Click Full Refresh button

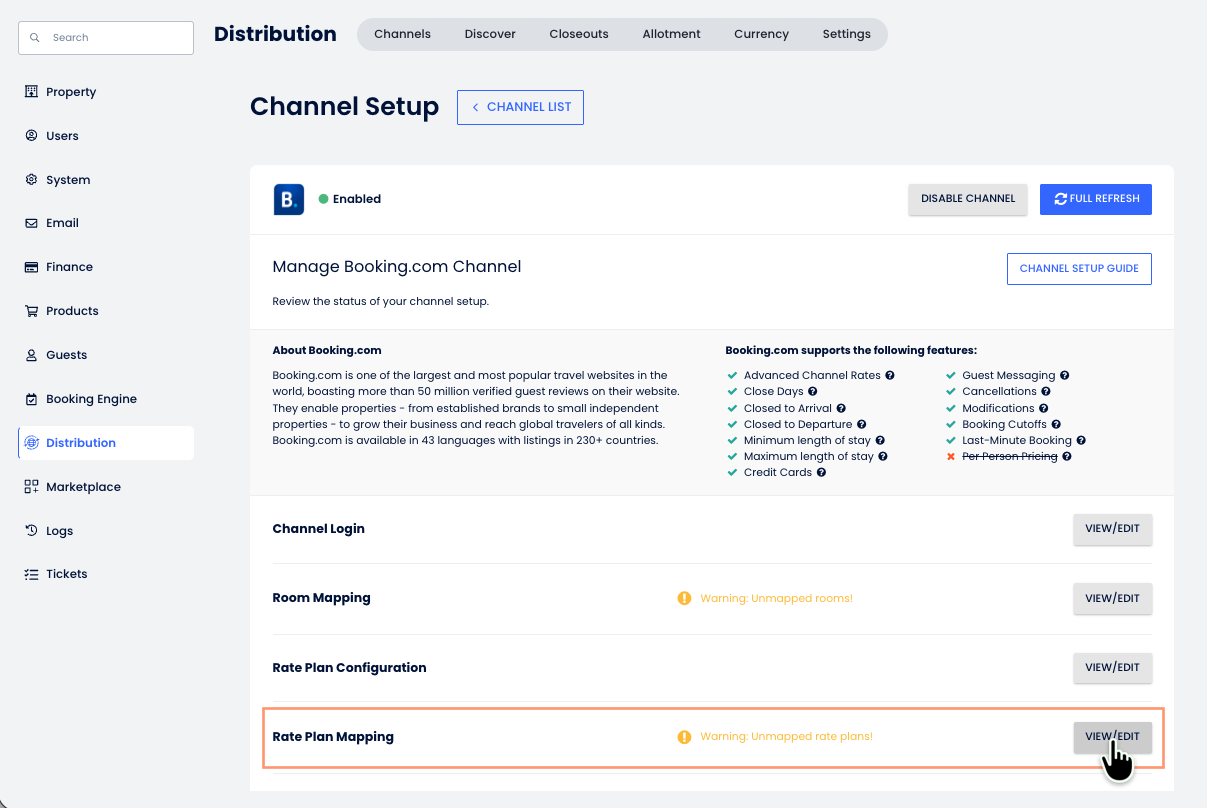pyautogui.click(x=1096, y=199)
